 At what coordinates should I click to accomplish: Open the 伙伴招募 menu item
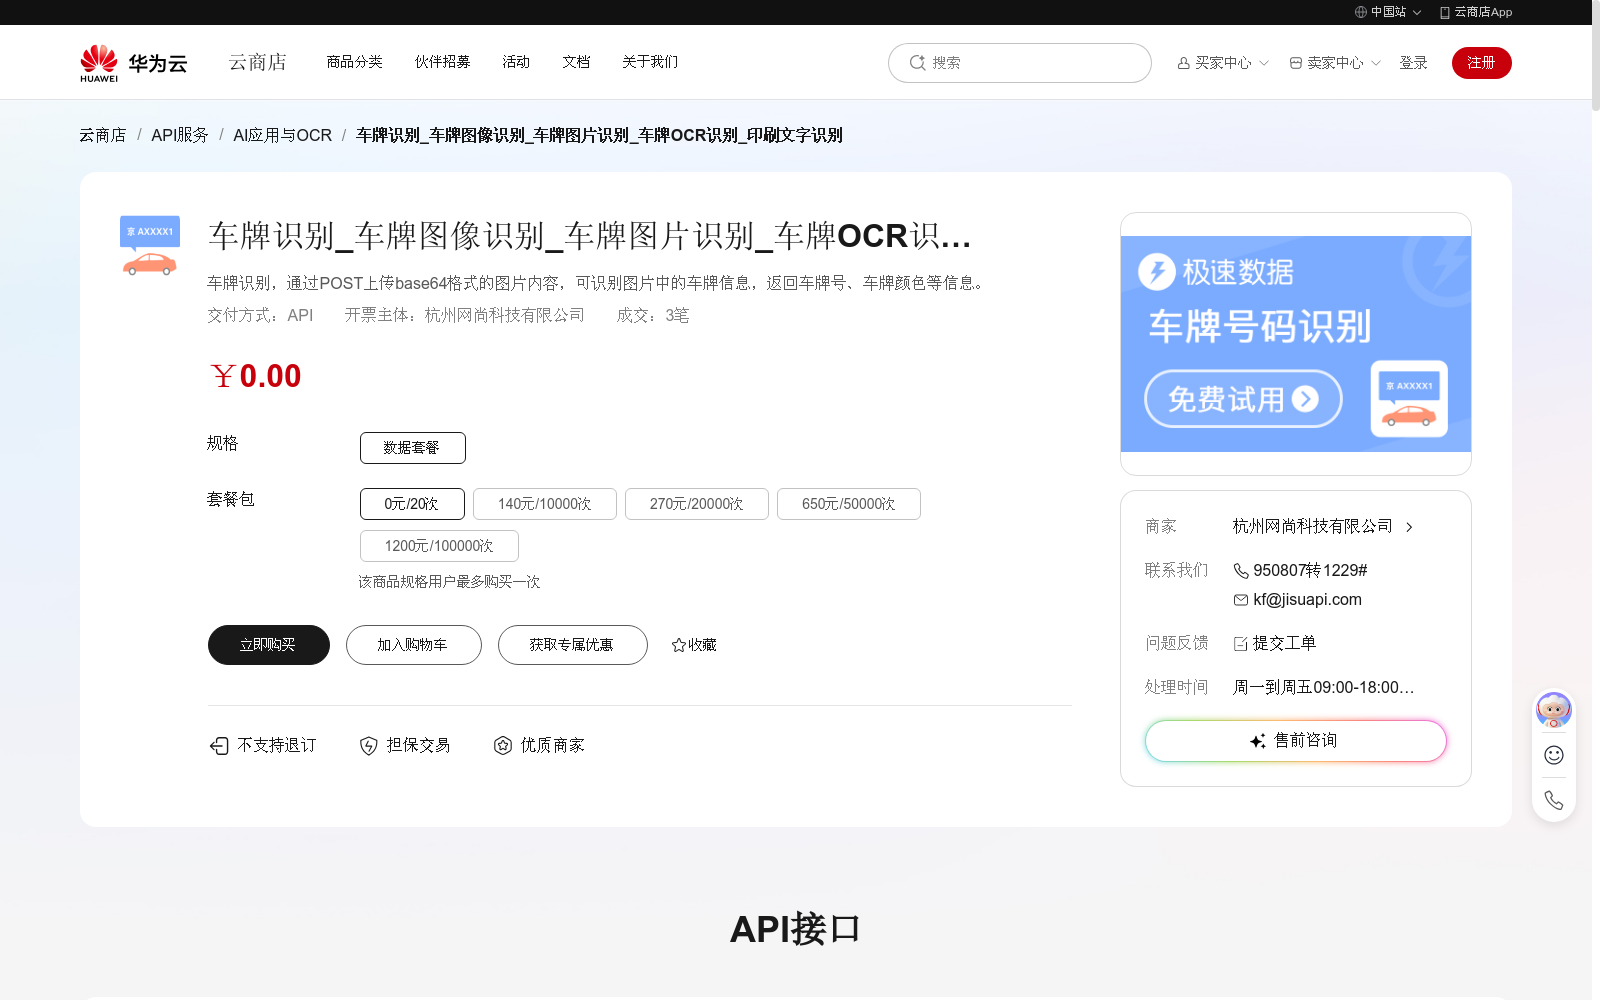[443, 62]
